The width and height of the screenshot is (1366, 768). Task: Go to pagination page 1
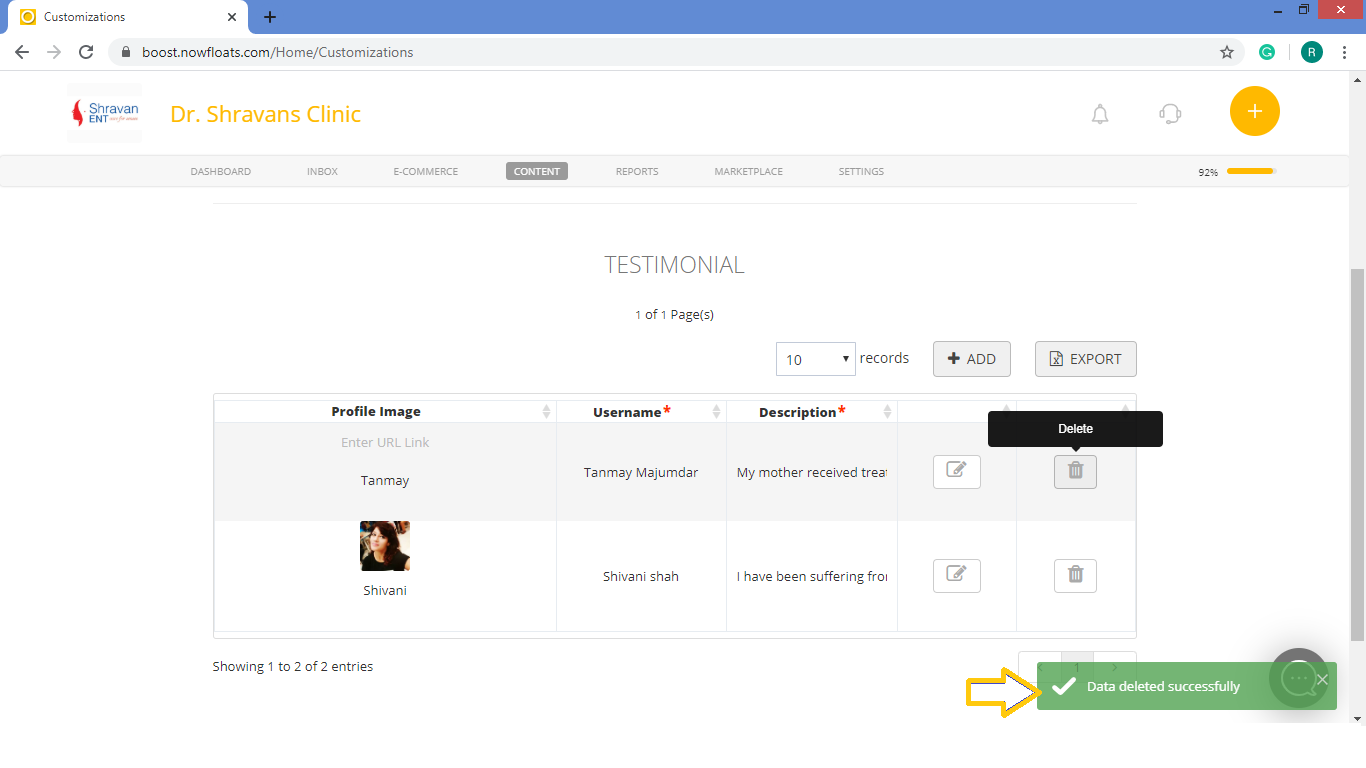(1077, 666)
